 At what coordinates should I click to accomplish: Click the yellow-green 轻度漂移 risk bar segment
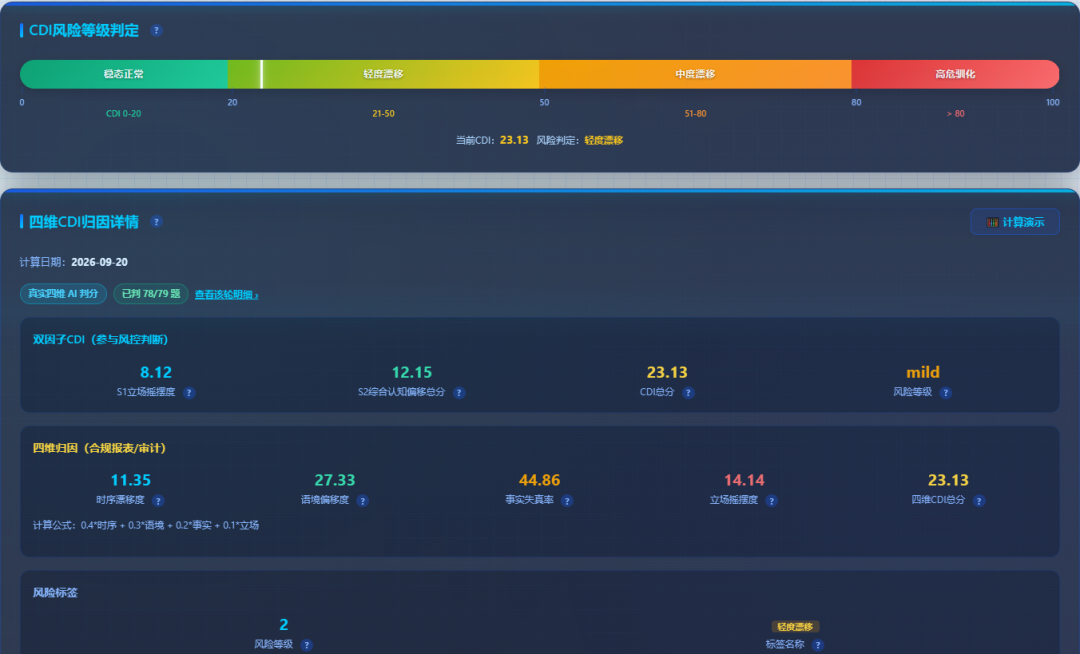384,74
